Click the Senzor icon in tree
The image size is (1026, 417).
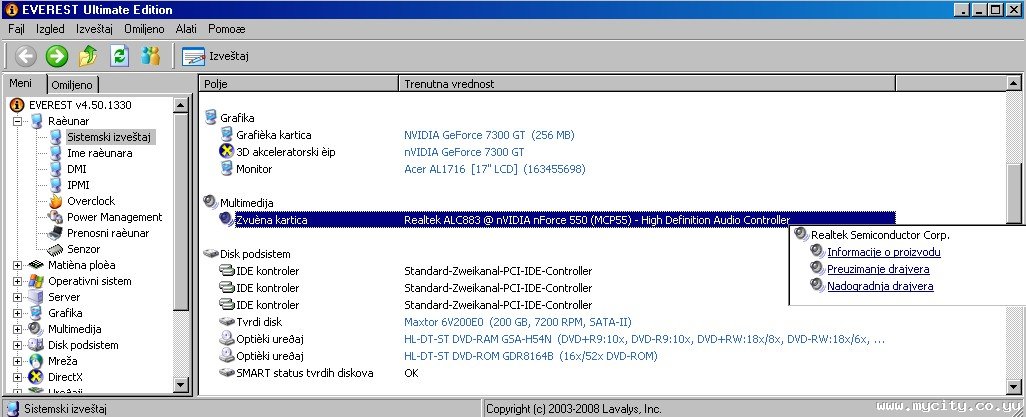pyautogui.click(x=56, y=249)
